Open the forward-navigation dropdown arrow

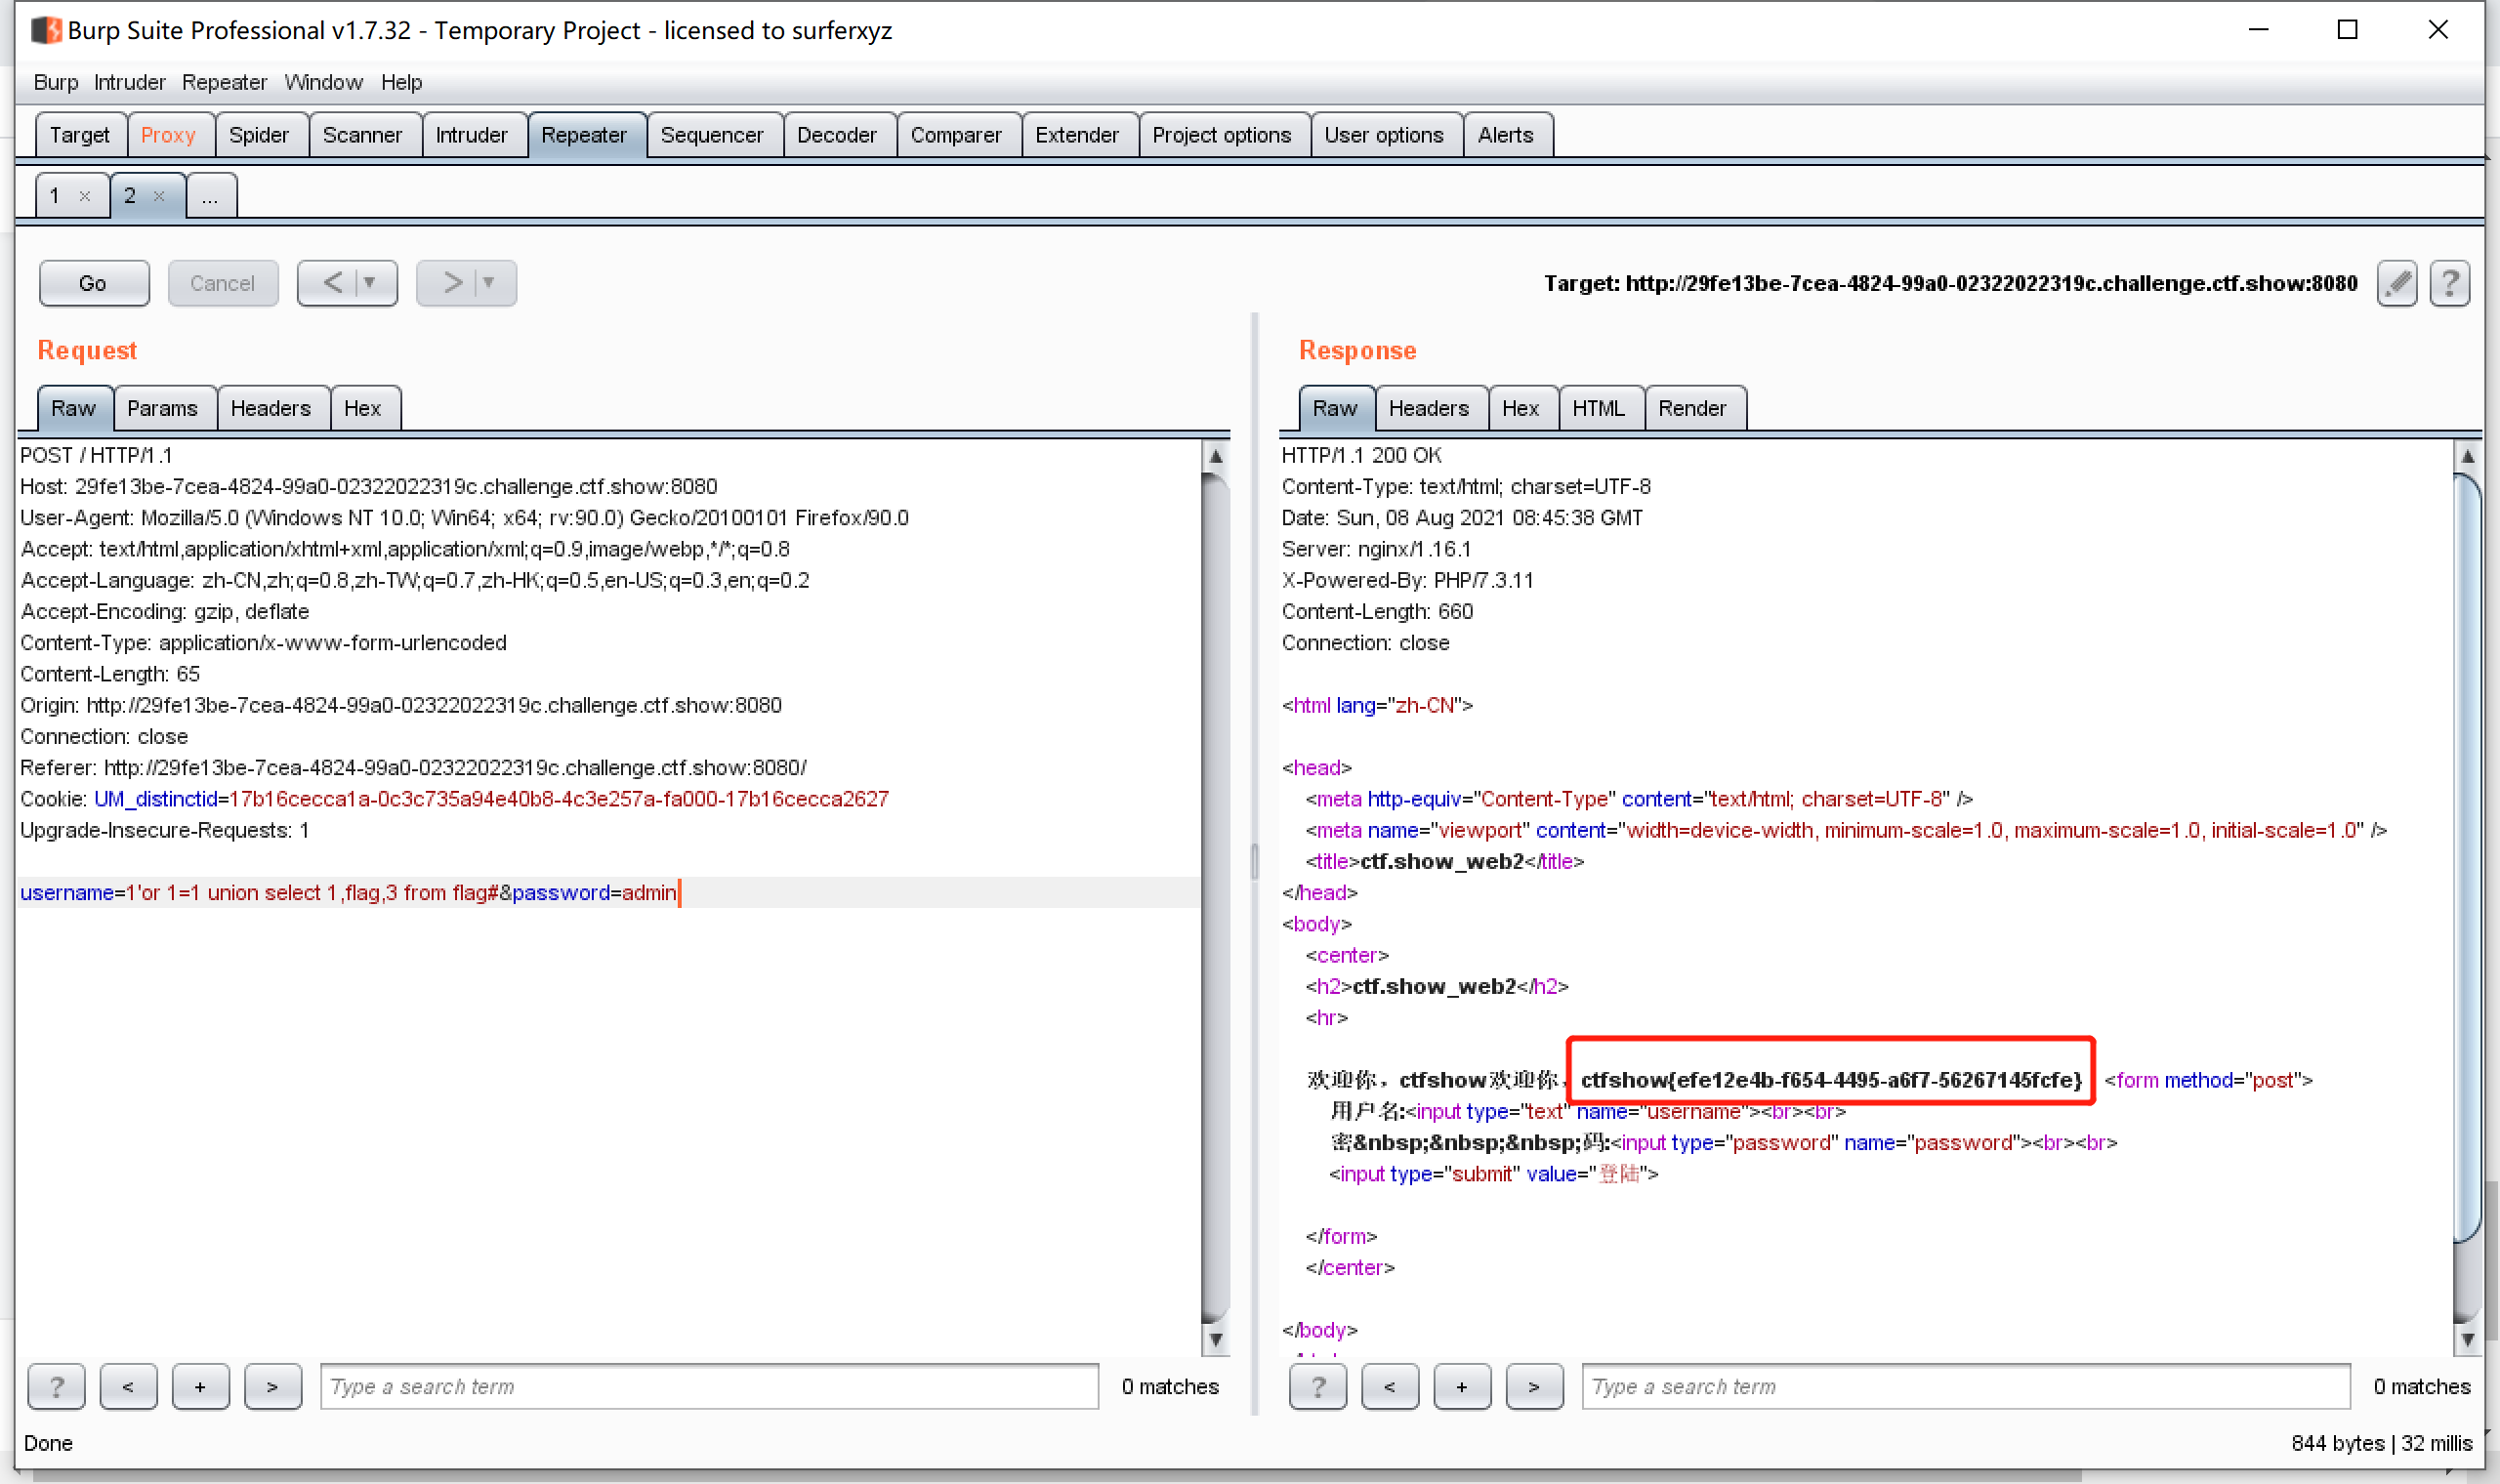pyautogui.click(x=490, y=283)
